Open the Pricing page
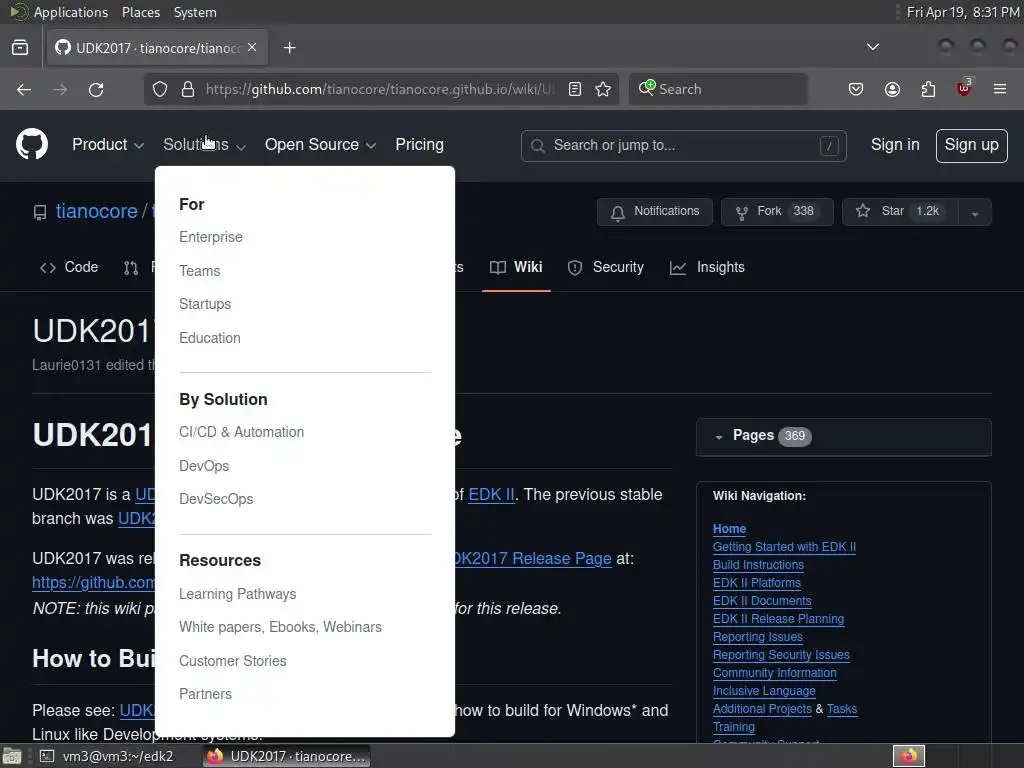Screen dimensions: 1024x768 (419, 145)
